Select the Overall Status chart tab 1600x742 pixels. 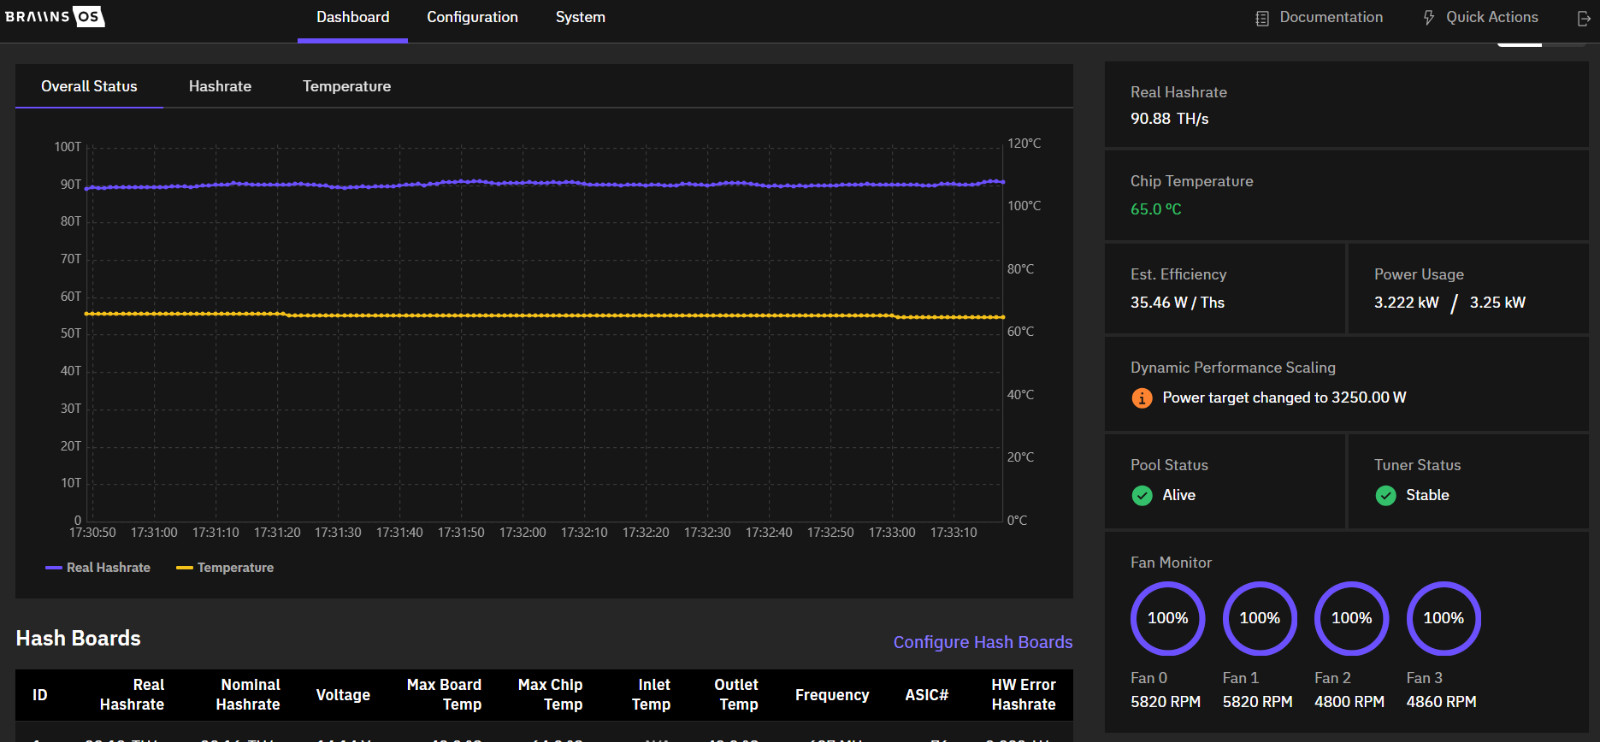click(x=89, y=86)
